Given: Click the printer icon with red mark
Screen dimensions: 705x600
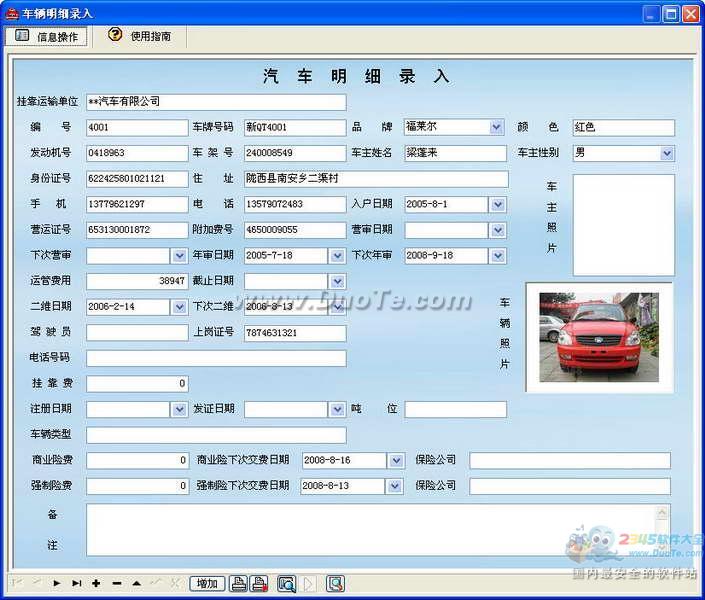Looking at the screenshot, I should (259, 583).
